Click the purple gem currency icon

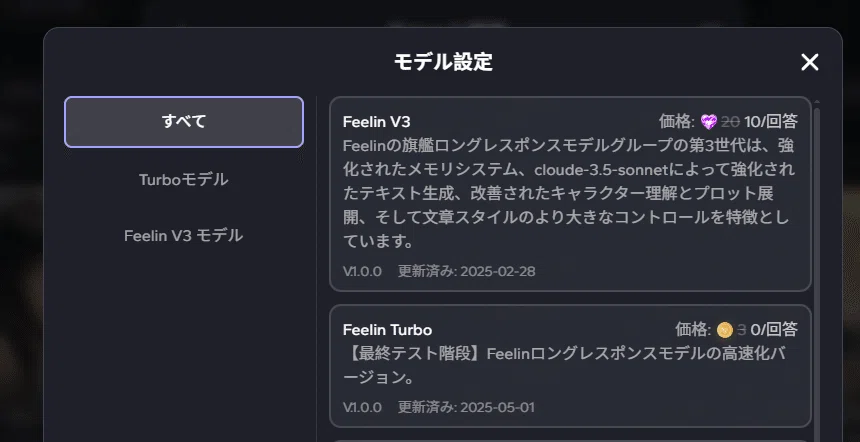709,122
